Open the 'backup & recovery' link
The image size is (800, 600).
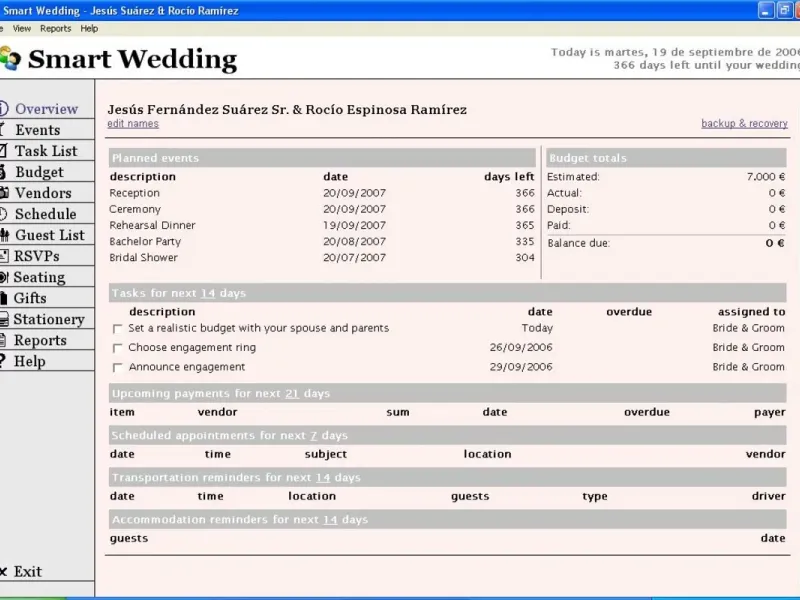744,123
